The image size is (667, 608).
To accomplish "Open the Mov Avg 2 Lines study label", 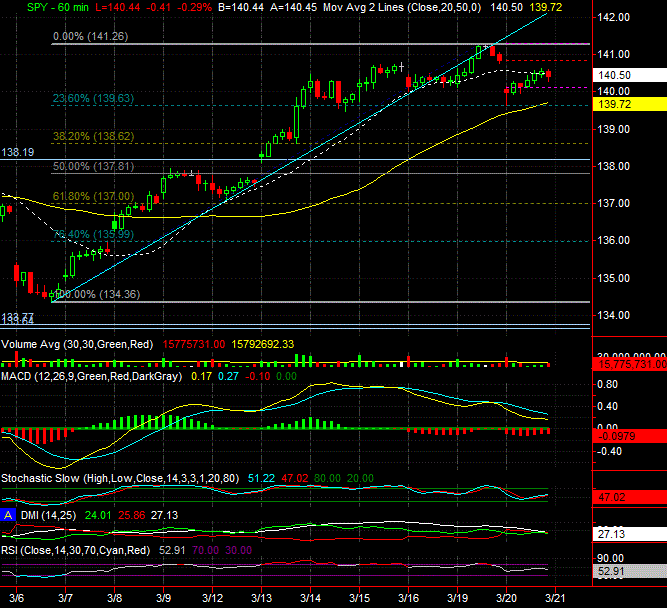I will 402,7.
